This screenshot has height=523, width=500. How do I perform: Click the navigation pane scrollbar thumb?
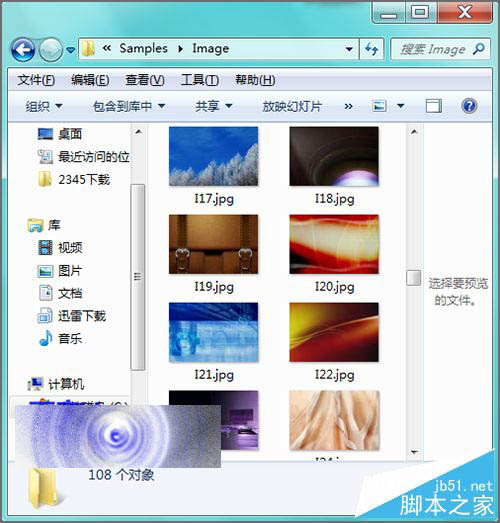(x=138, y=277)
